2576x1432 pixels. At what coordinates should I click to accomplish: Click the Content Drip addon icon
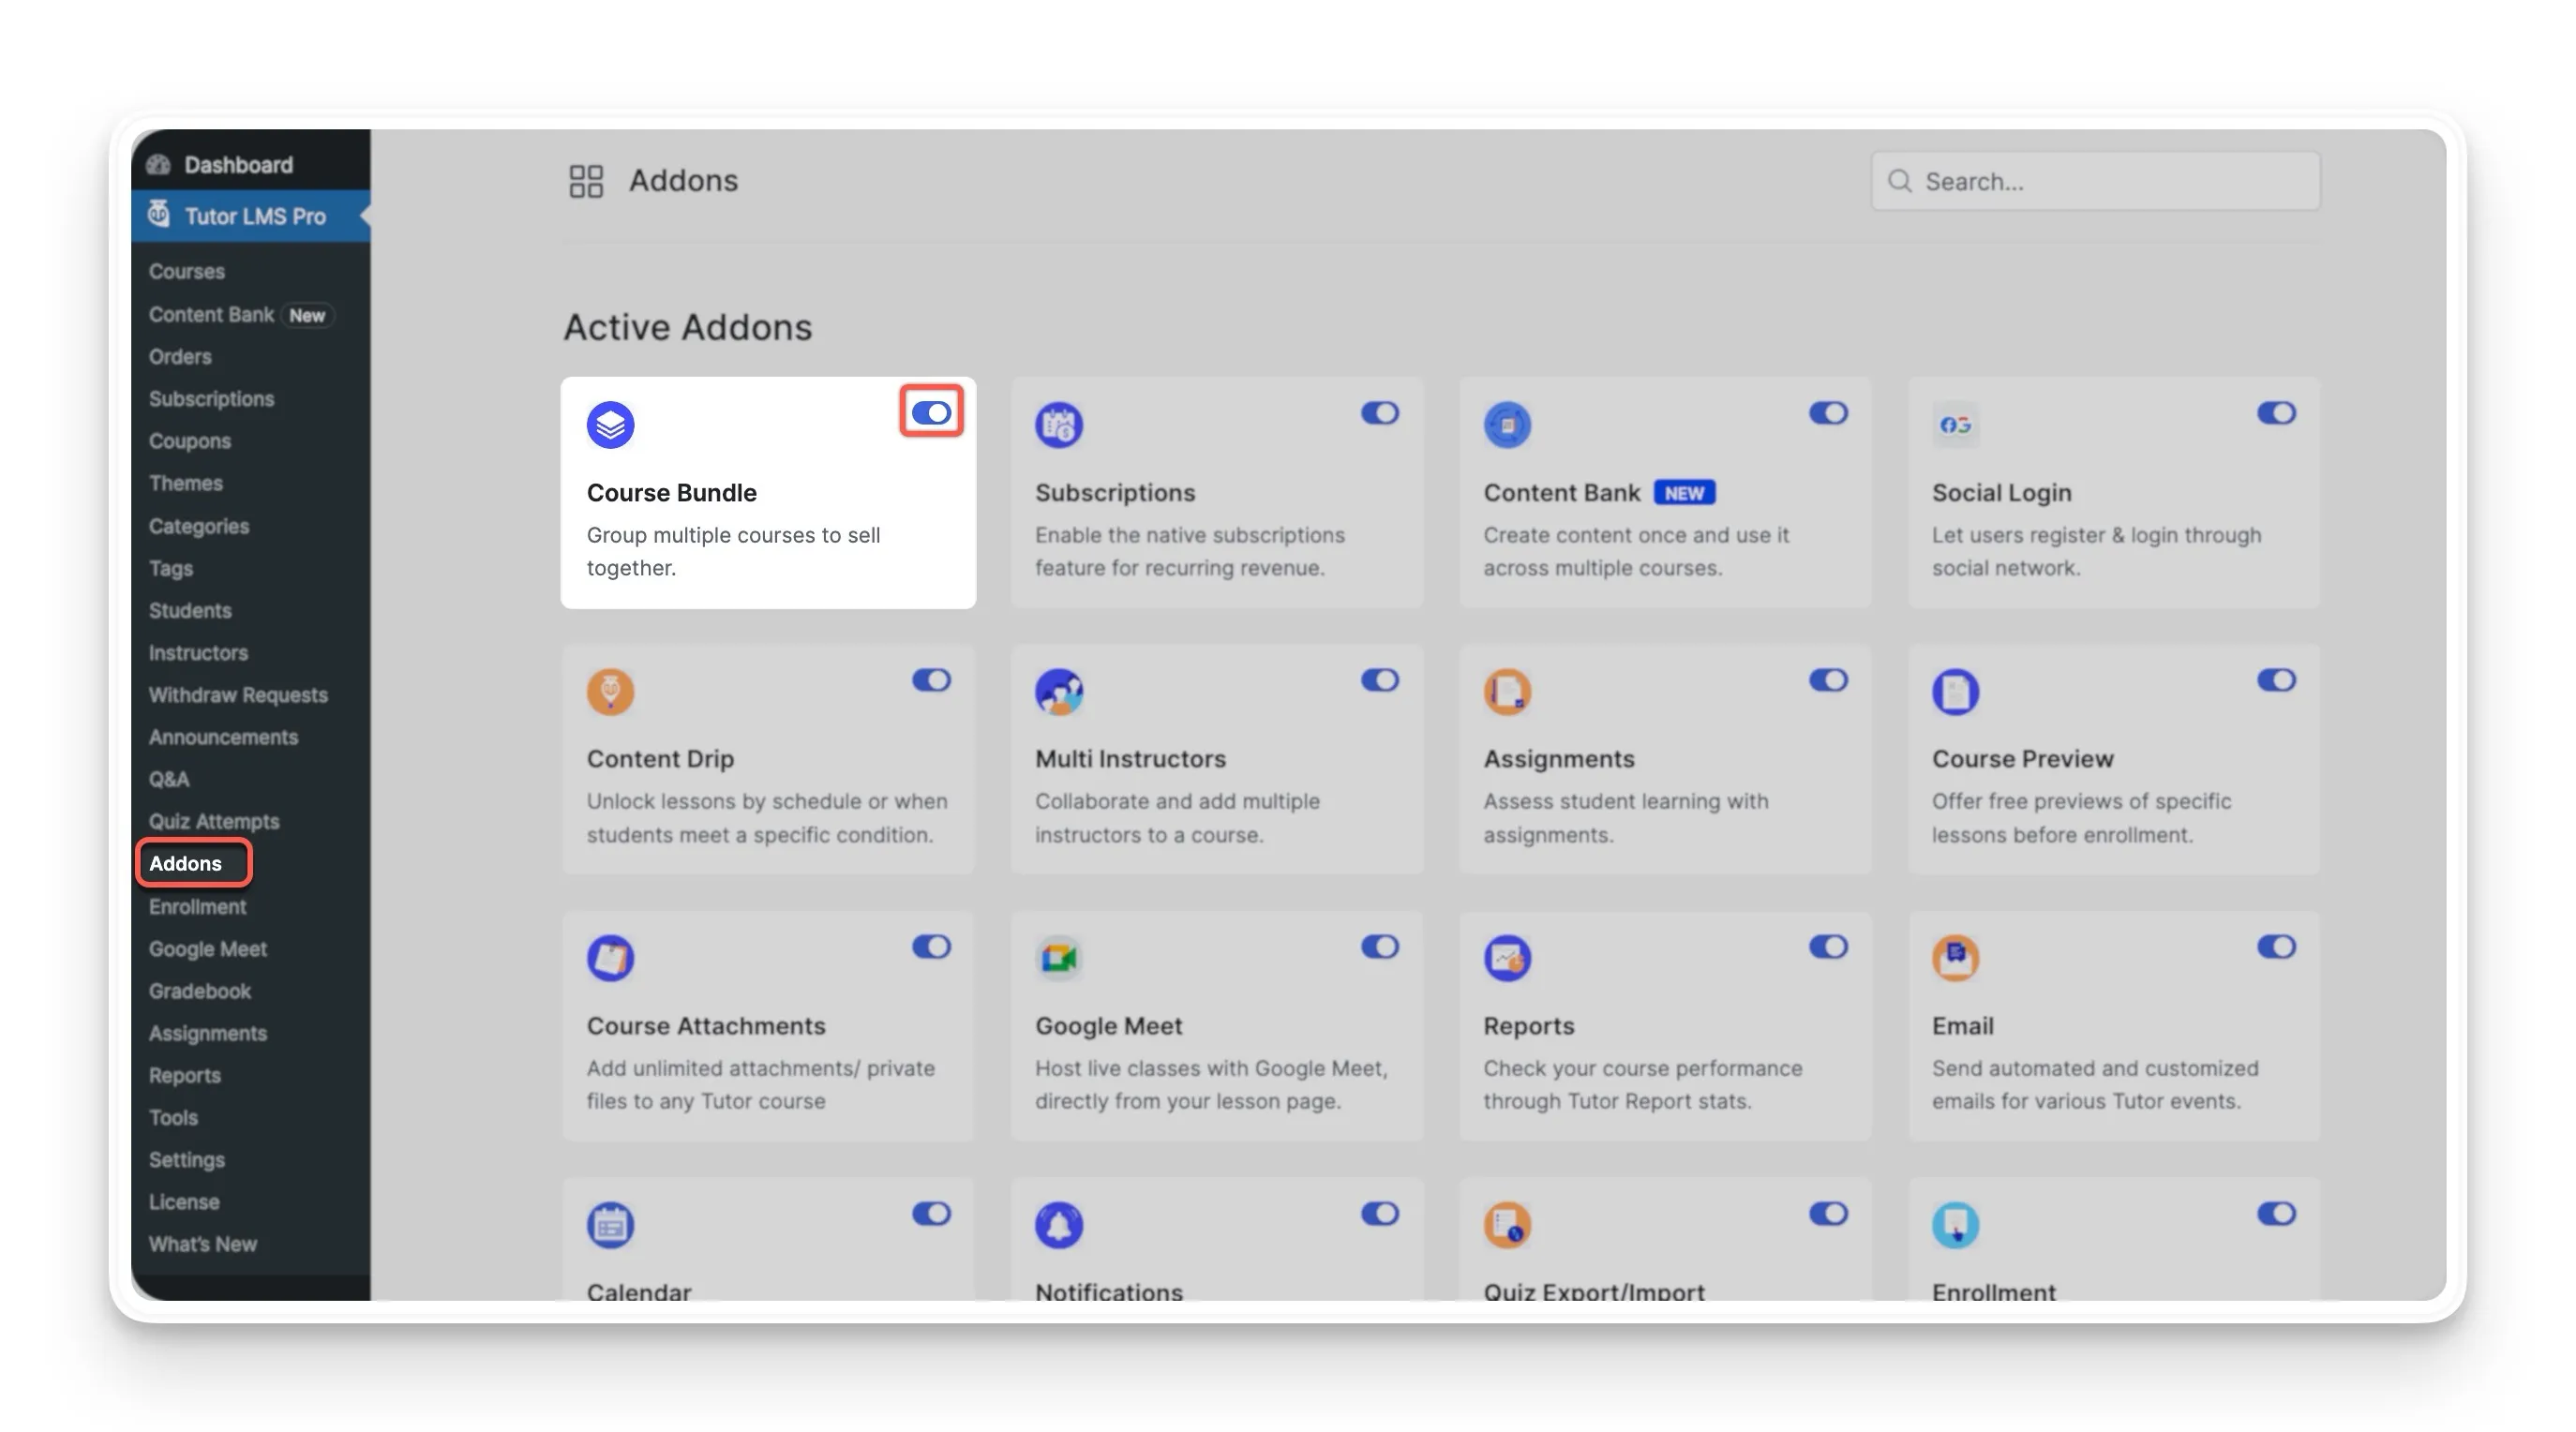tap(610, 691)
